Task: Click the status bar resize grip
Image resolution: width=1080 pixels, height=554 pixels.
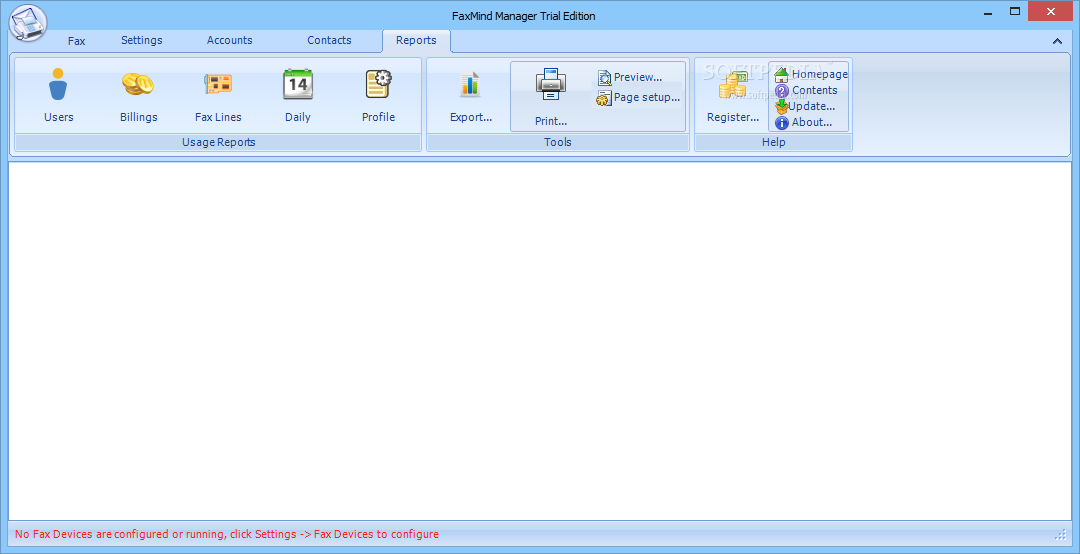Action: [x=1061, y=535]
